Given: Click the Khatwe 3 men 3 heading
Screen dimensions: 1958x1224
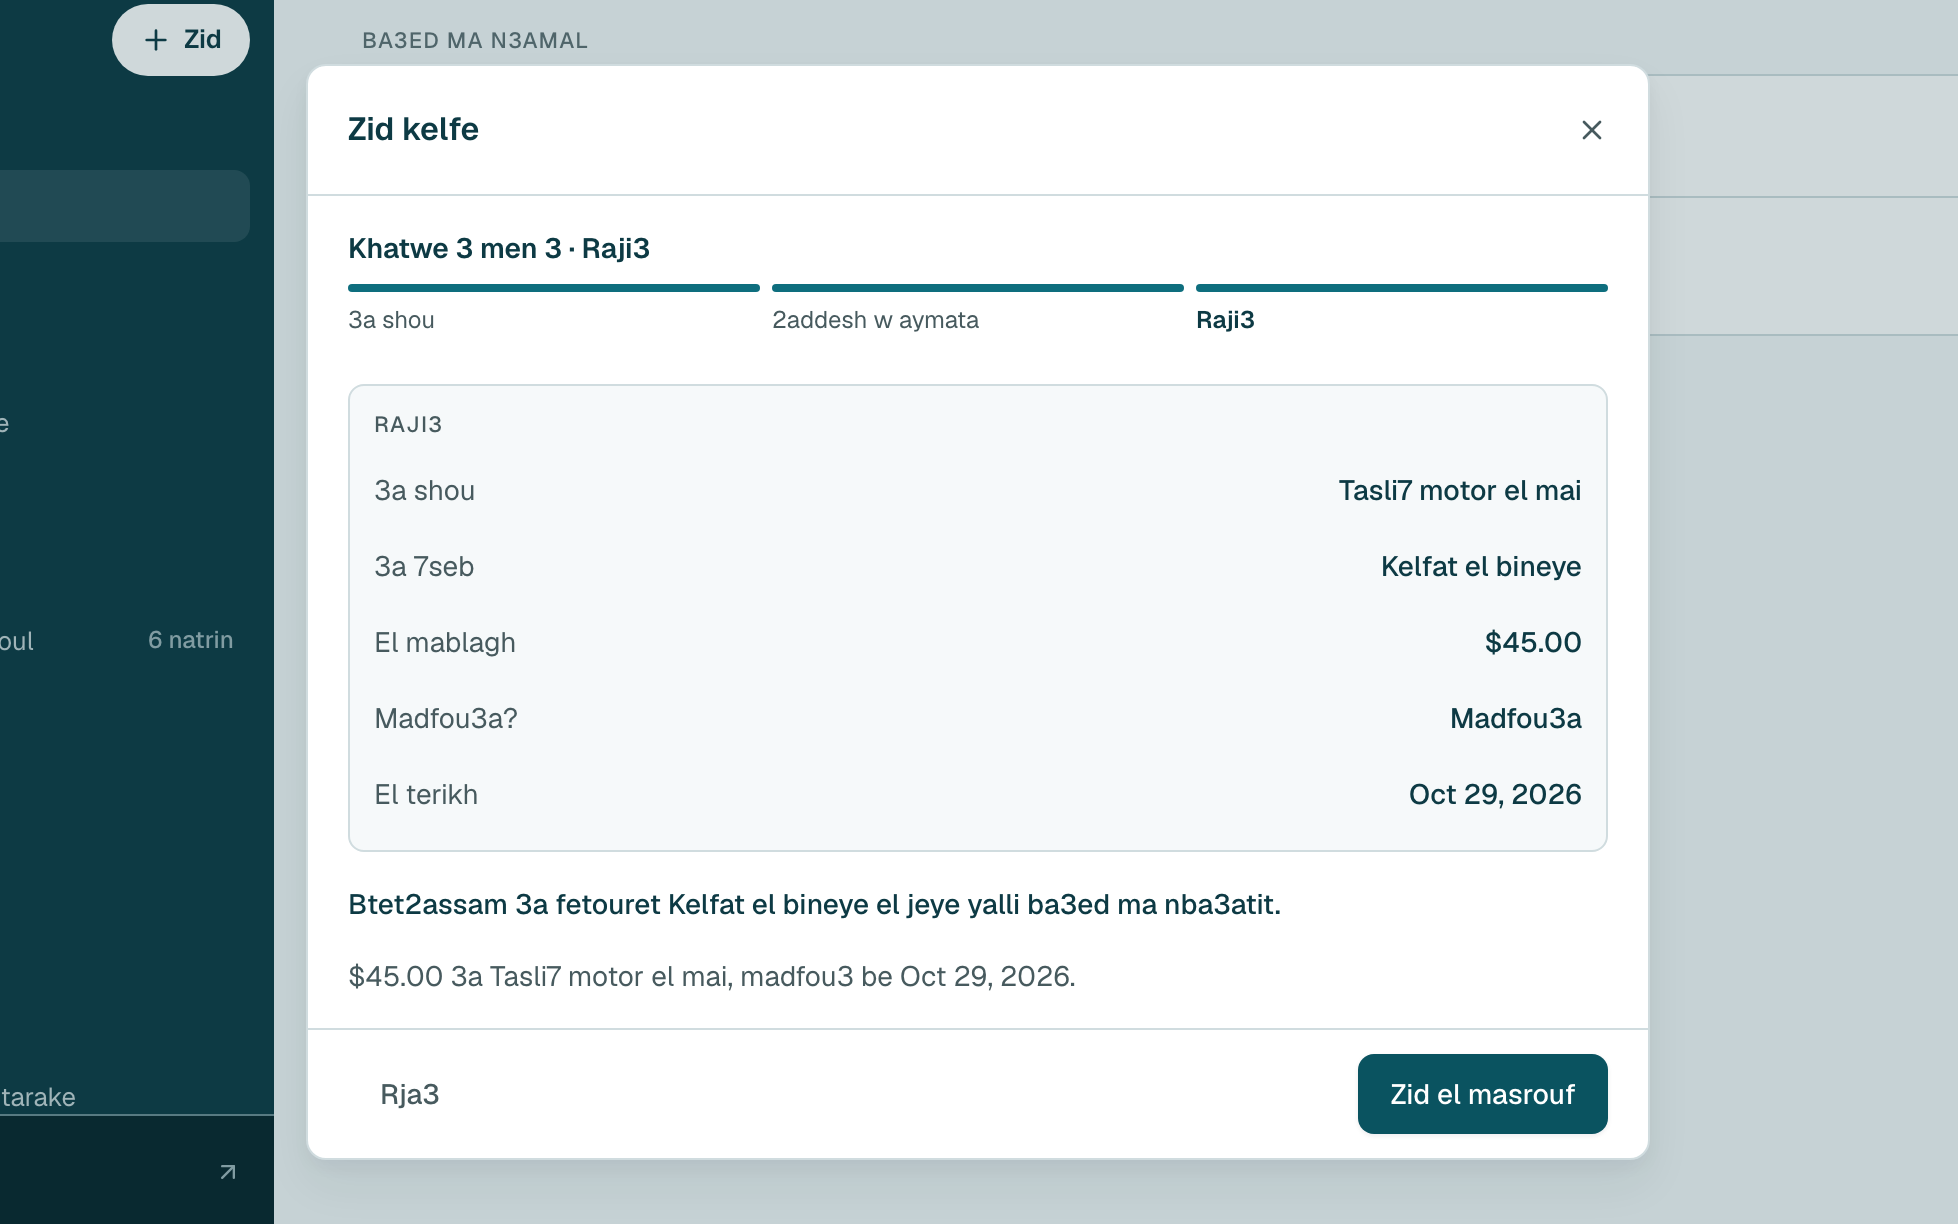Looking at the screenshot, I should coord(499,248).
